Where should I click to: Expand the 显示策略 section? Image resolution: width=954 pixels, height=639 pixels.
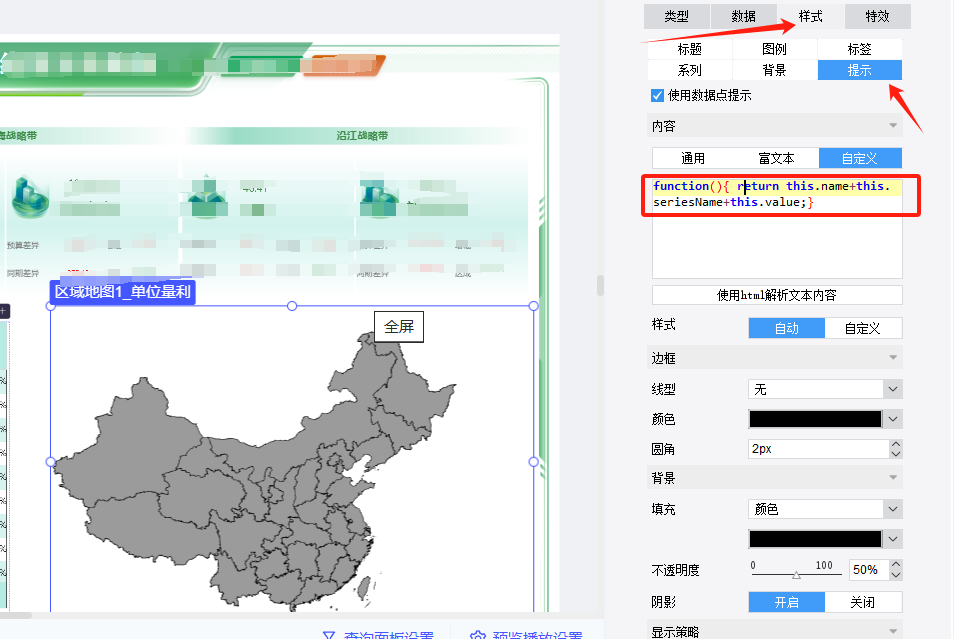click(x=775, y=630)
